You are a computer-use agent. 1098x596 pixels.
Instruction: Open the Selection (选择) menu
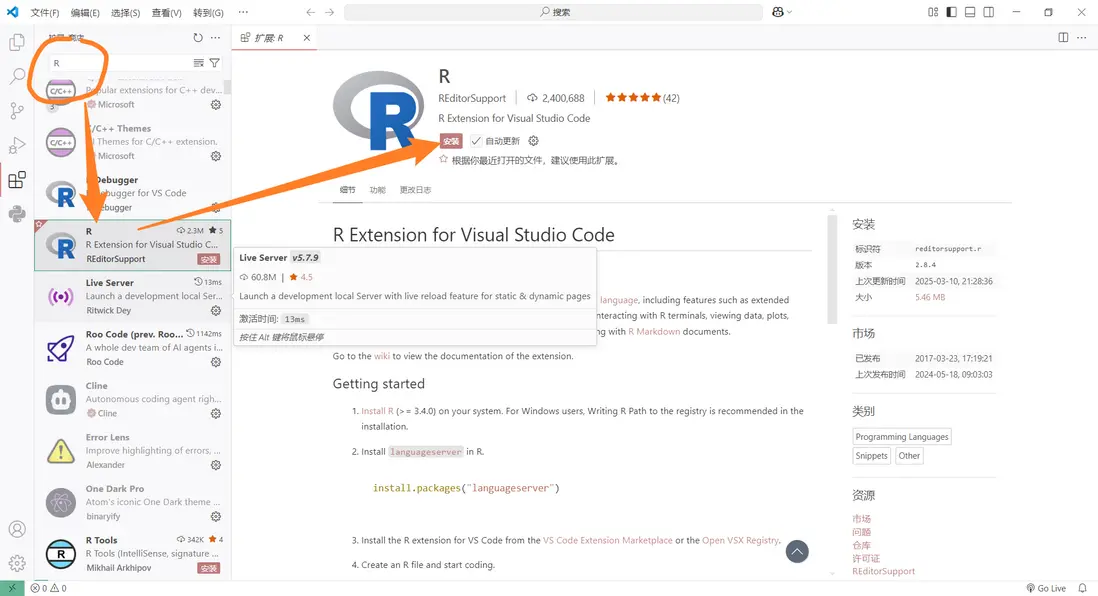point(125,13)
